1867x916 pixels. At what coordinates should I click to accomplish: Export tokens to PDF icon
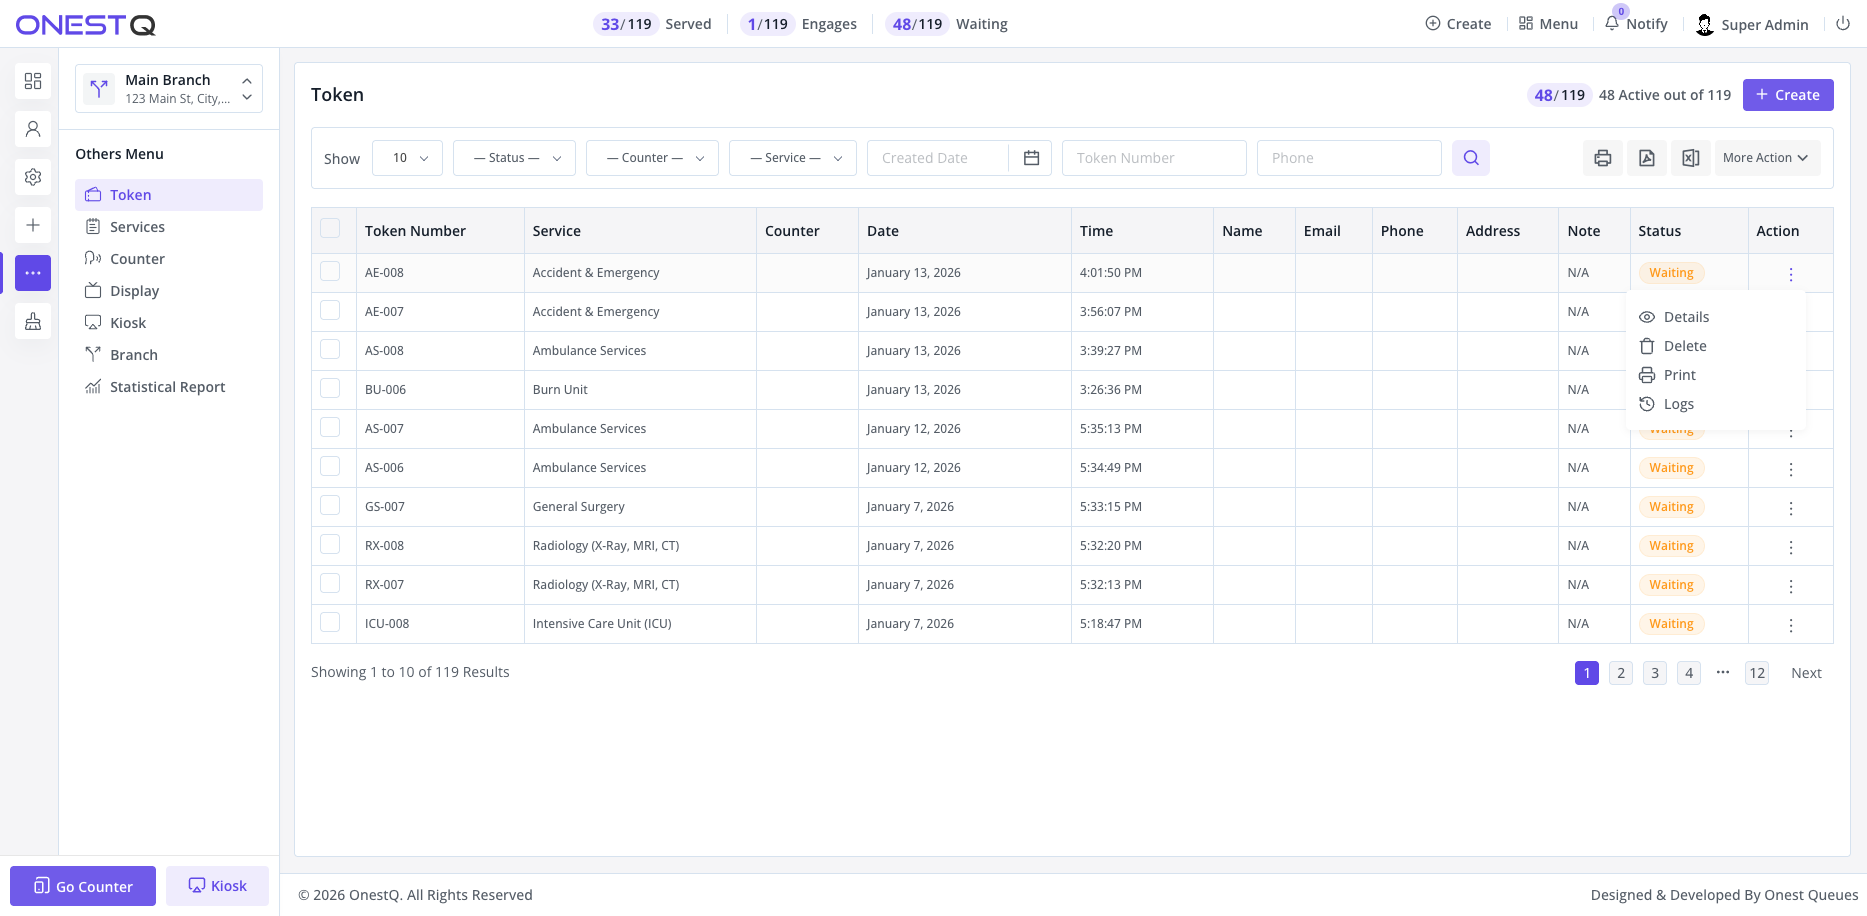point(1647,158)
